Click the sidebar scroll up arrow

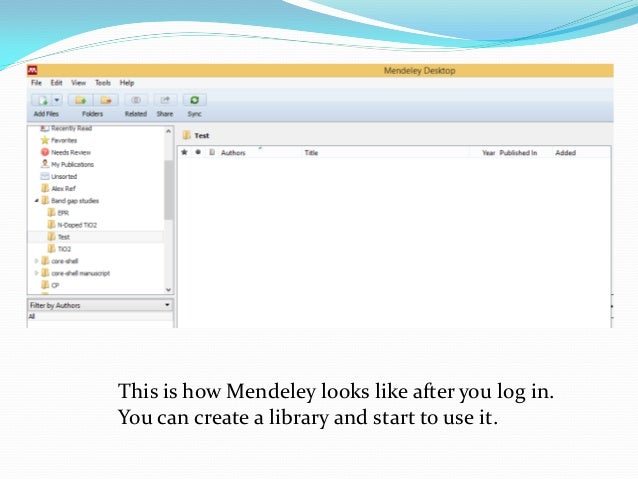[168, 131]
